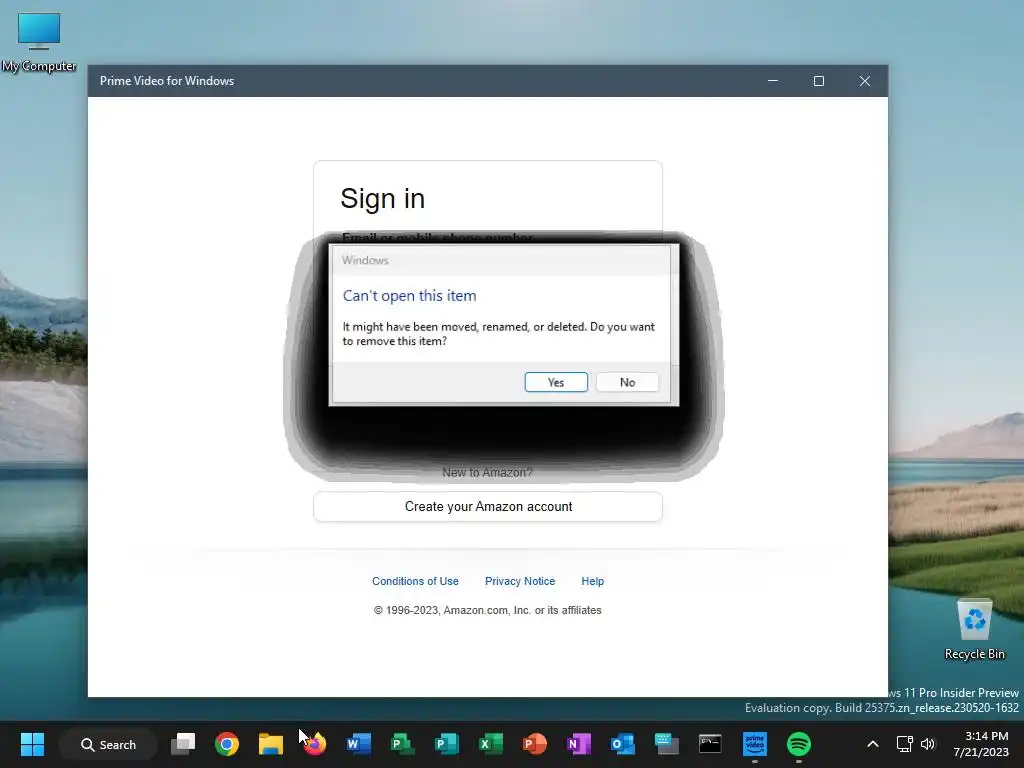Click the Amazon copyright notice text
1024x768 pixels.
pyautogui.click(x=488, y=610)
